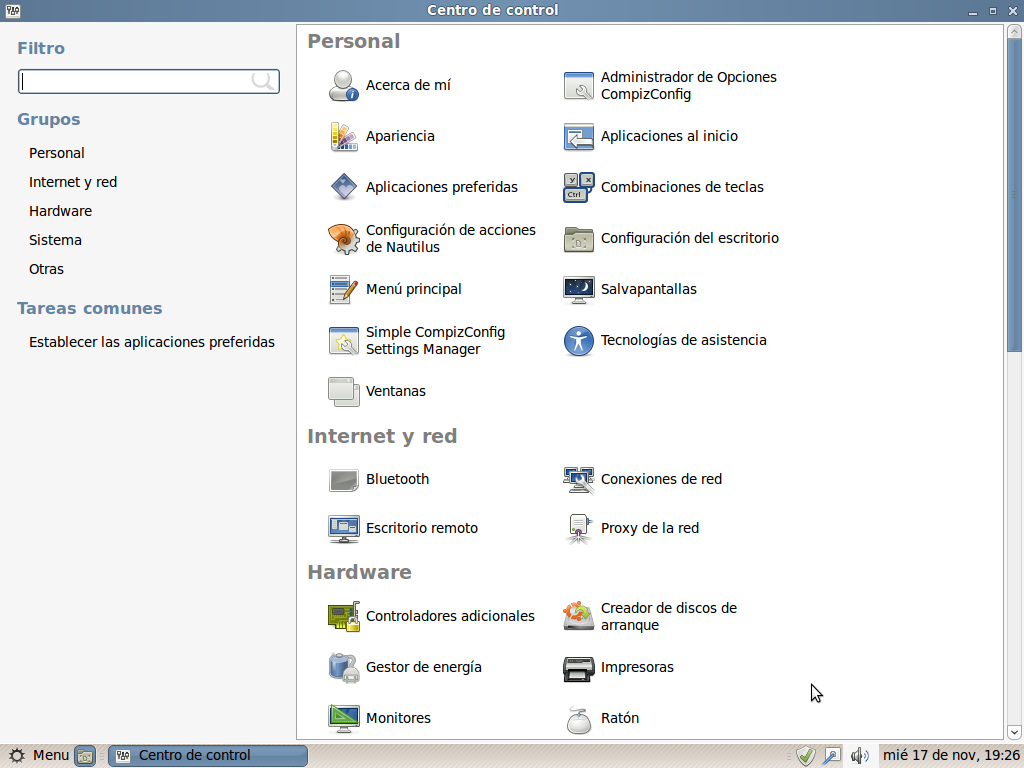Click the volume icon in system tray
1024x768 pixels.
click(x=859, y=756)
